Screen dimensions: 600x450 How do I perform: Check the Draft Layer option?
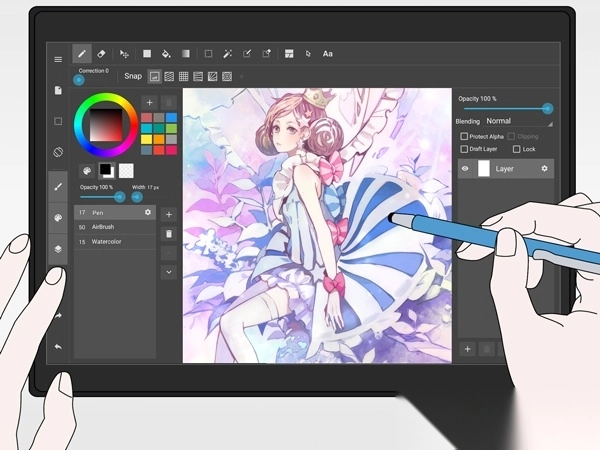pyautogui.click(x=464, y=149)
